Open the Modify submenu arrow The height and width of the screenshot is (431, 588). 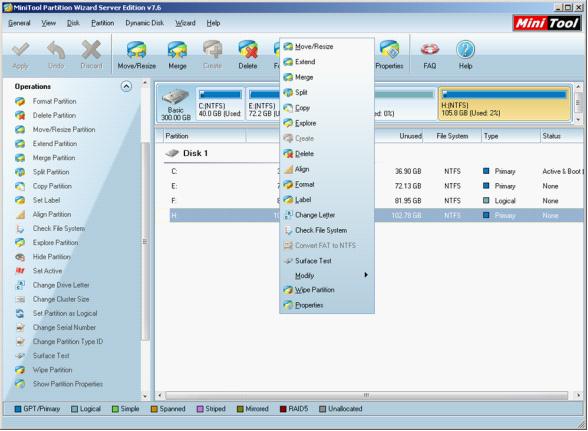click(366, 275)
